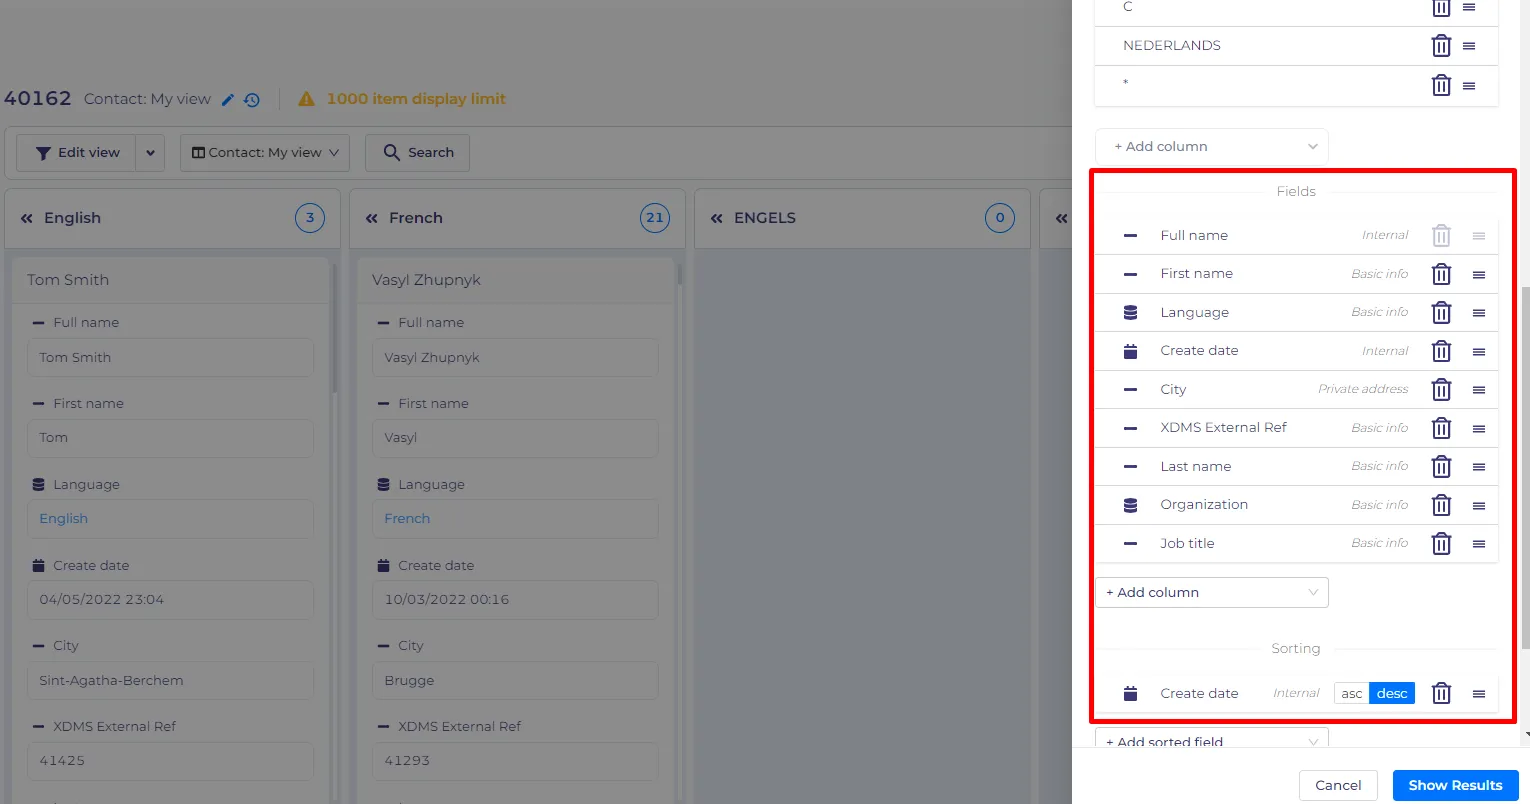Click the reorder handle for NEDERLANDS
The width and height of the screenshot is (1530, 804).
click(x=1469, y=46)
